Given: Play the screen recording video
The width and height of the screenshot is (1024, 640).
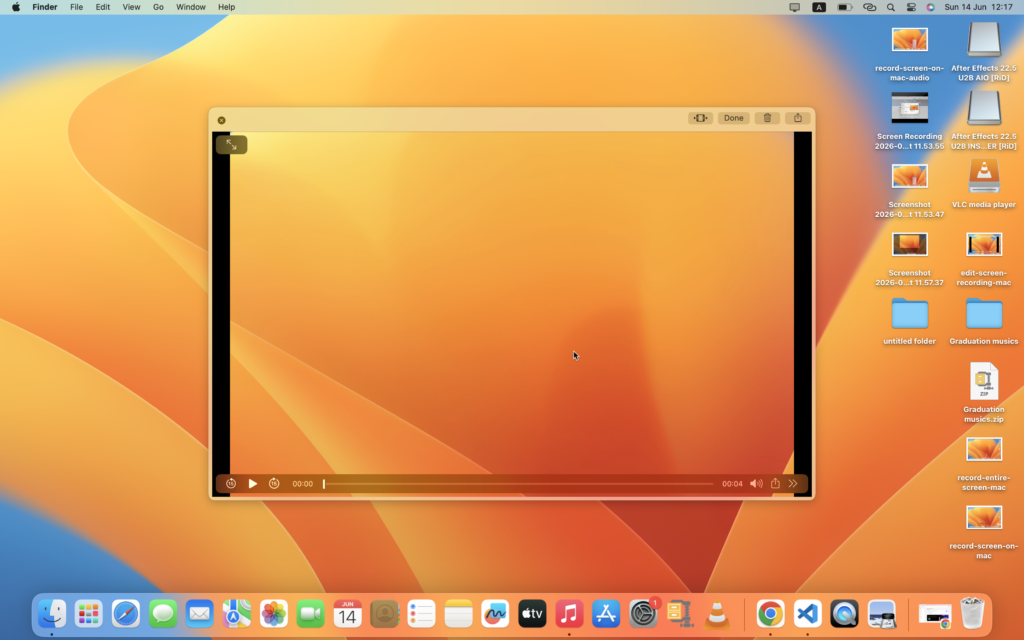Looking at the screenshot, I should [x=253, y=484].
